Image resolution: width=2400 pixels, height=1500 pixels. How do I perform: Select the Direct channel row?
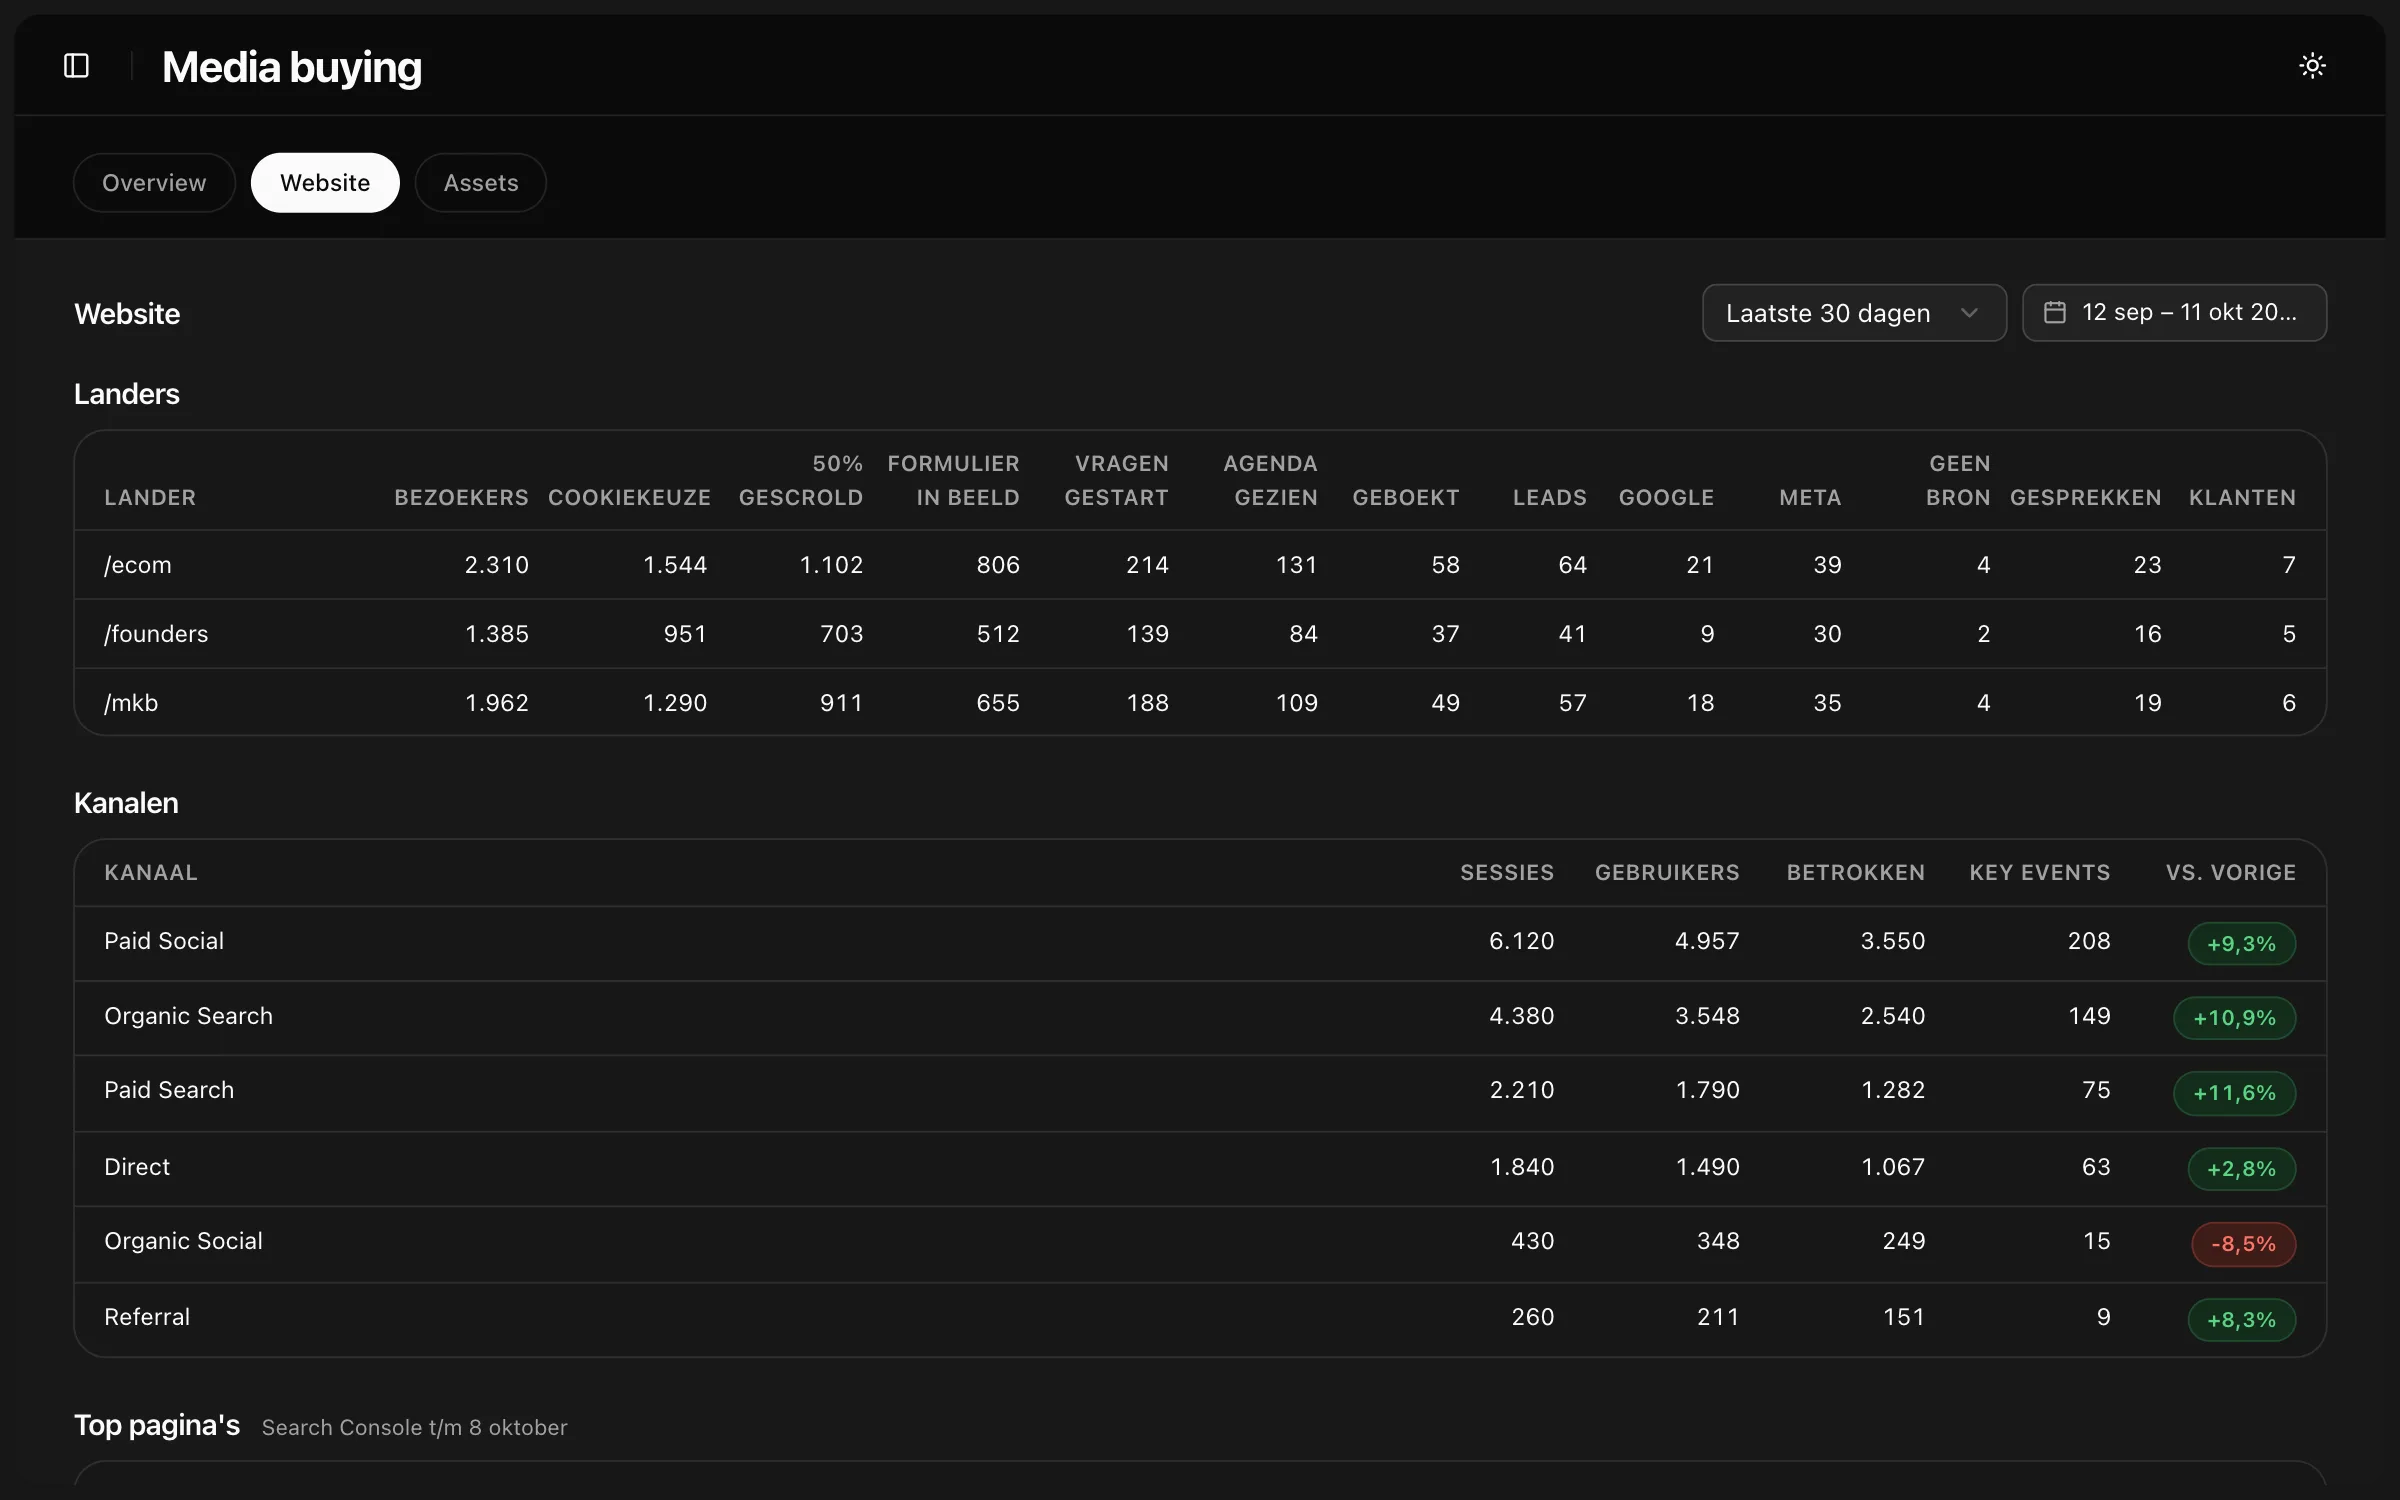(x=1200, y=1168)
